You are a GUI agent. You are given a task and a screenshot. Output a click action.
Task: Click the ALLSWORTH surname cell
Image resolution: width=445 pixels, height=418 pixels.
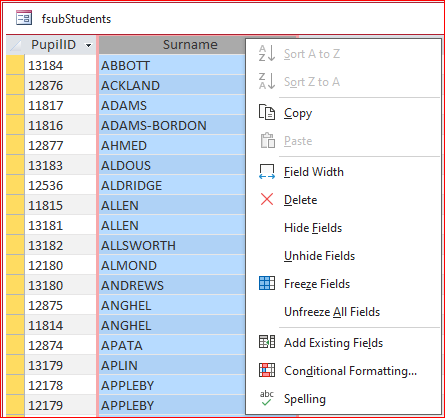[172, 245]
